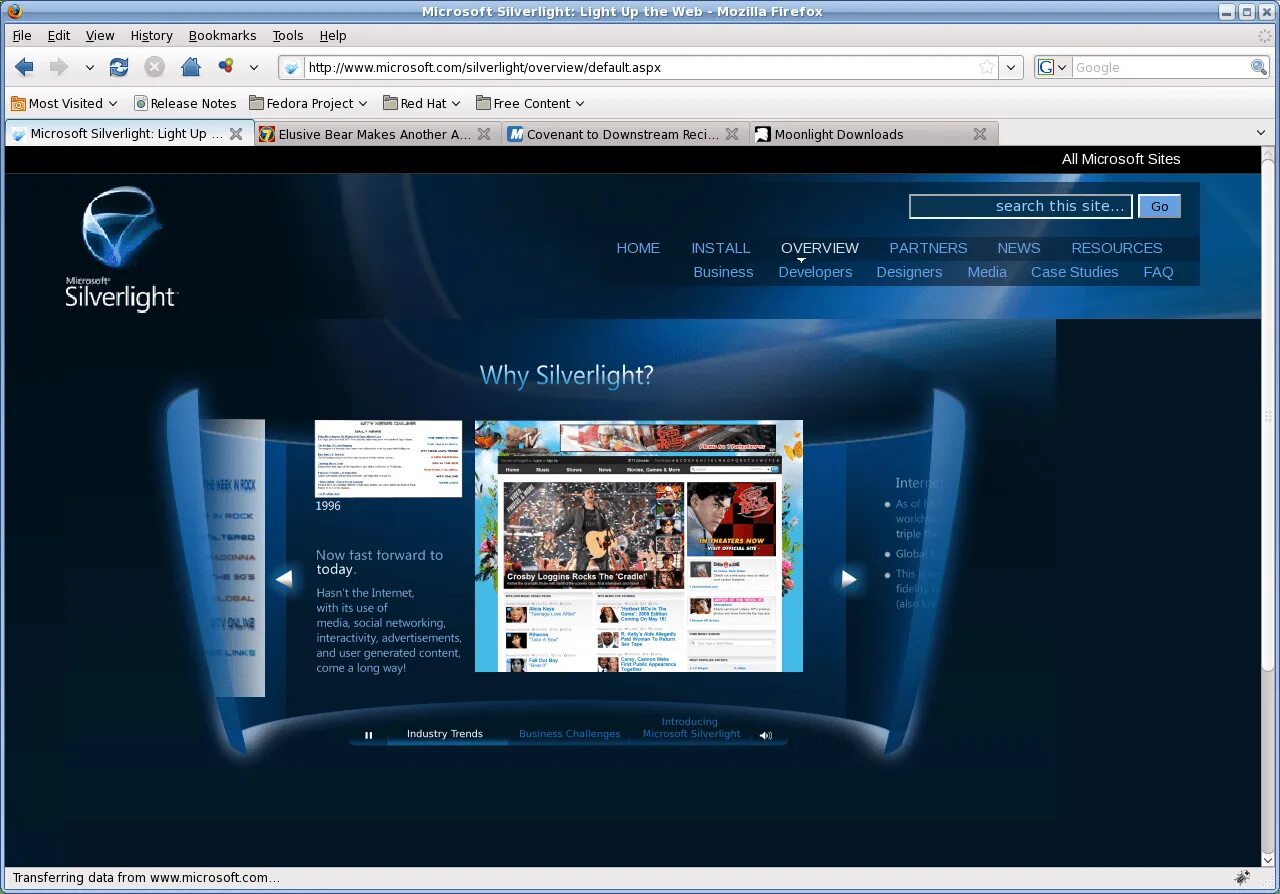This screenshot has height=894, width=1280.
Task: Open the Release Notes bookmark
Action: click(x=185, y=103)
